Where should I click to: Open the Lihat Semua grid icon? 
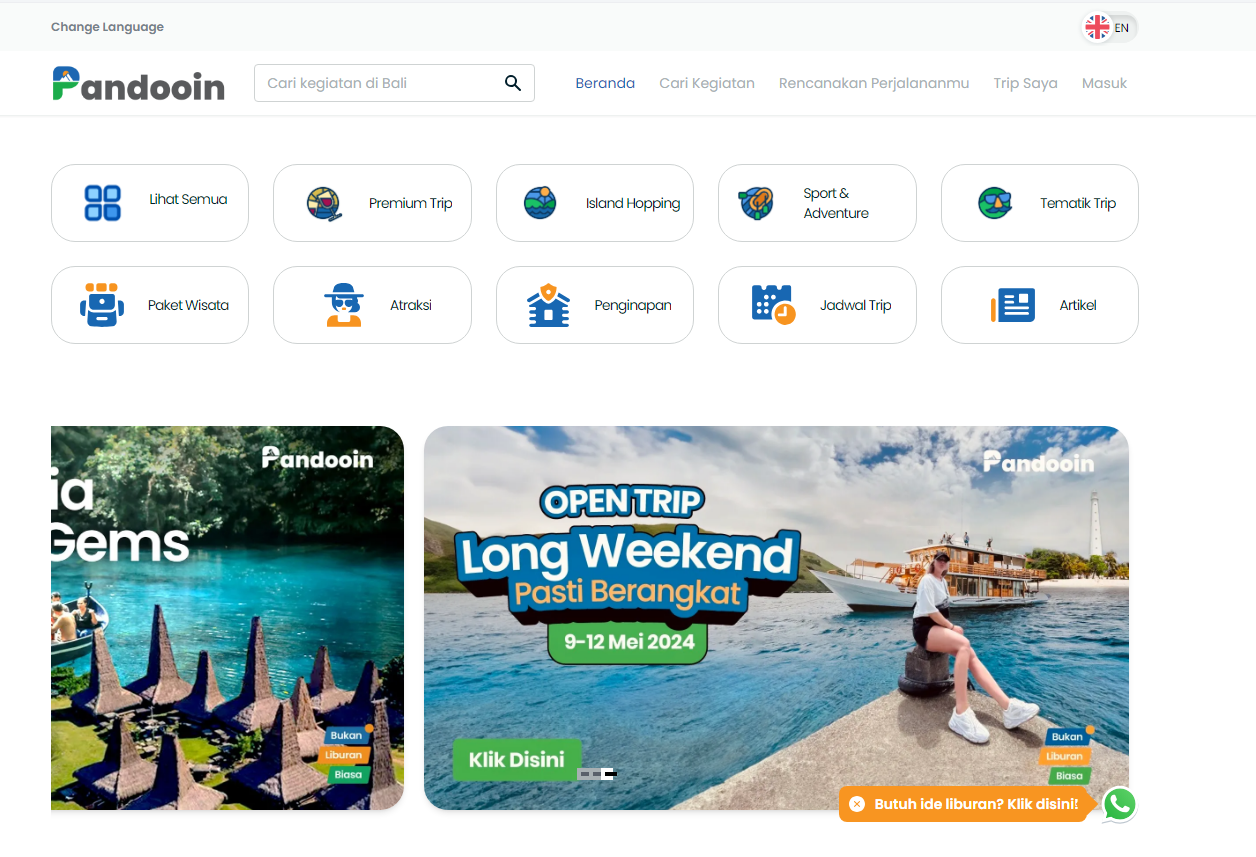tap(103, 203)
